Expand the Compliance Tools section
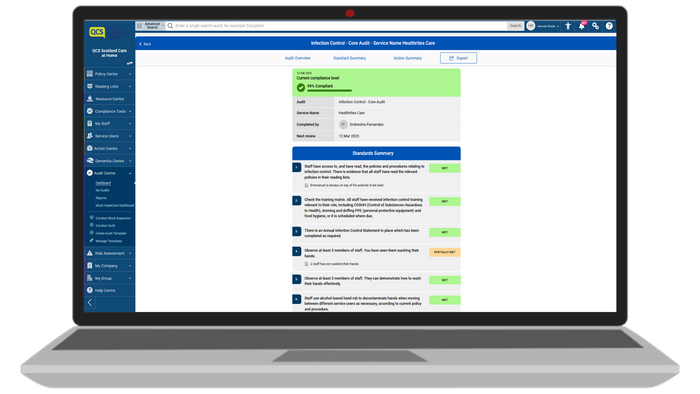The height and width of the screenshot is (394, 700). [109, 111]
